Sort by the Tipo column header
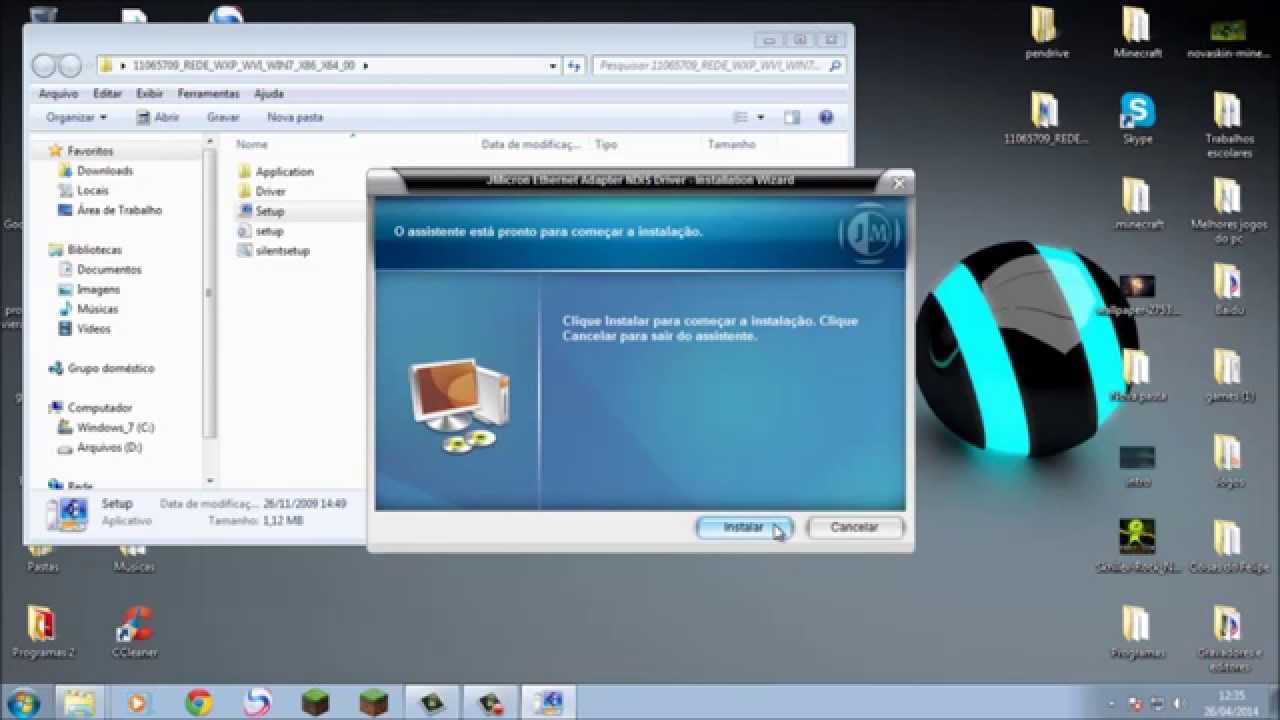The image size is (1280, 720). 606,144
